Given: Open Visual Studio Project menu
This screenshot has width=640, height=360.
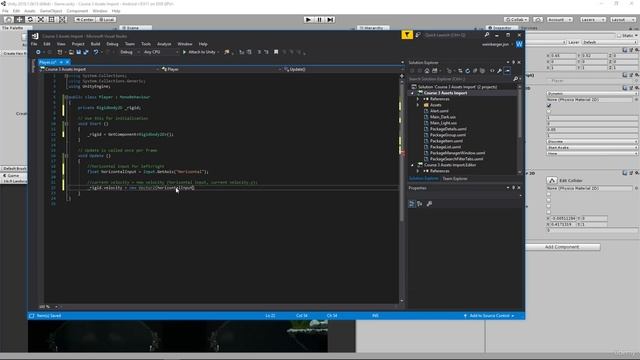Looking at the screenshot, I should click(78, 44).
